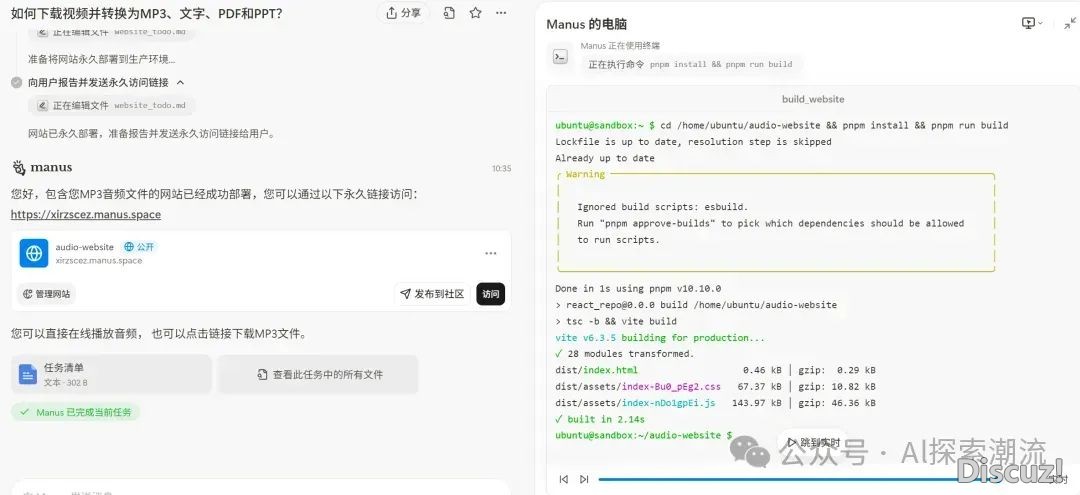Open the monitor view dropdown in Manus 的电脑
The image size is (1080, 495).
[x=1032, y=23]
